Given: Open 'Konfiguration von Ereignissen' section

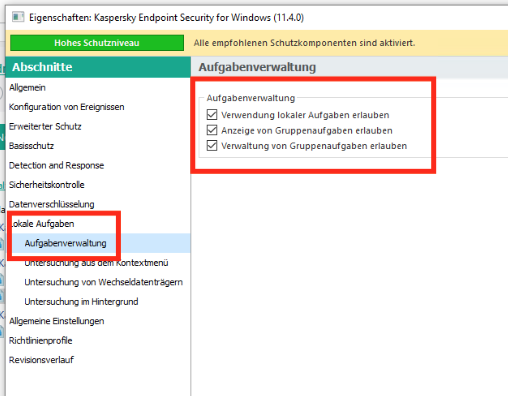Looking at the screenshot, I should [67, 107].
